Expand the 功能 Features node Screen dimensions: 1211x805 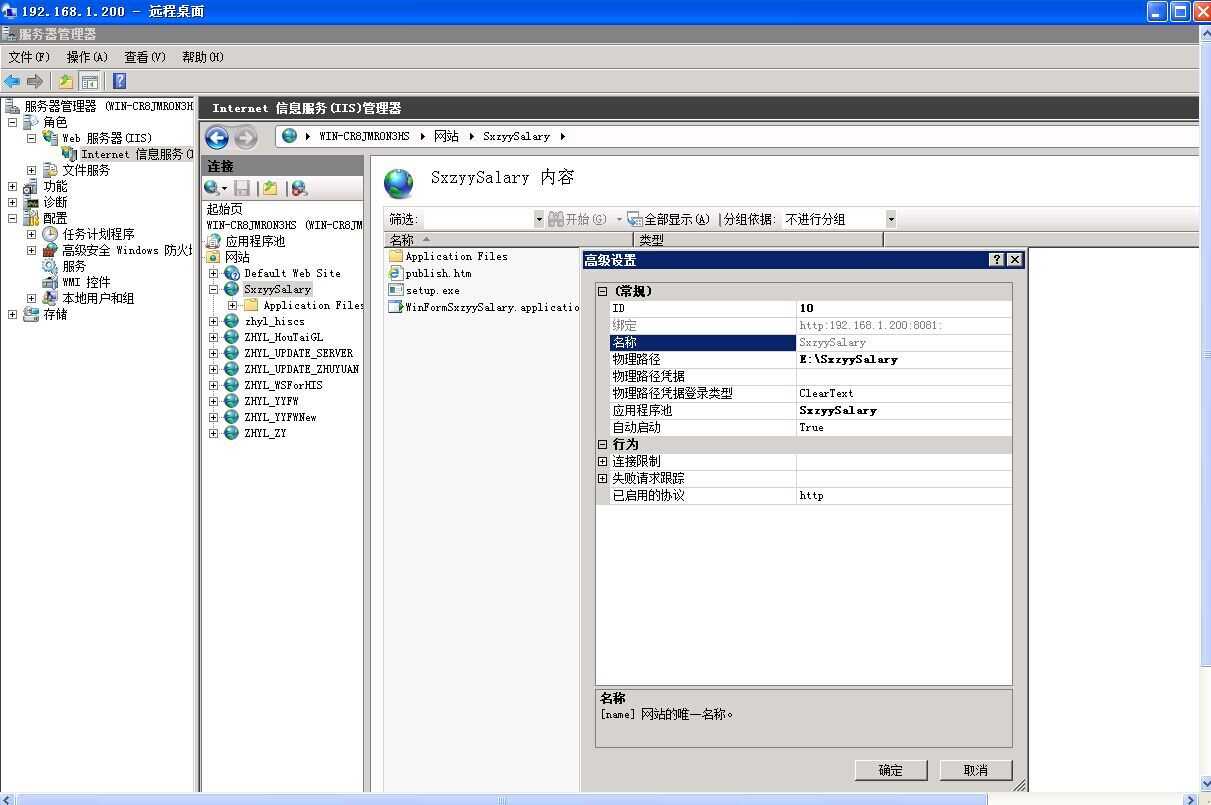[x=12, y=186]
